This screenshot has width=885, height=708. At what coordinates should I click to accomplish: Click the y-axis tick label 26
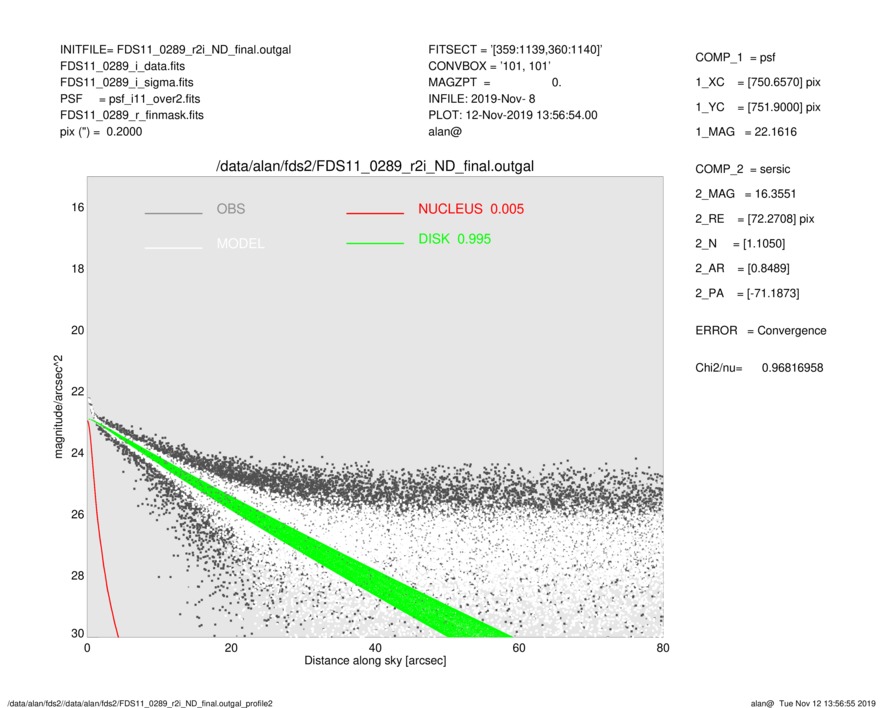pyautogui.click(x=77, y=514)
